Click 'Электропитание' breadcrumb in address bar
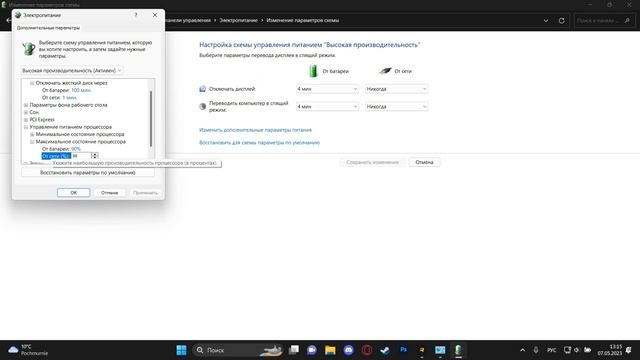The image size is (640, 360). click(238, 20)
